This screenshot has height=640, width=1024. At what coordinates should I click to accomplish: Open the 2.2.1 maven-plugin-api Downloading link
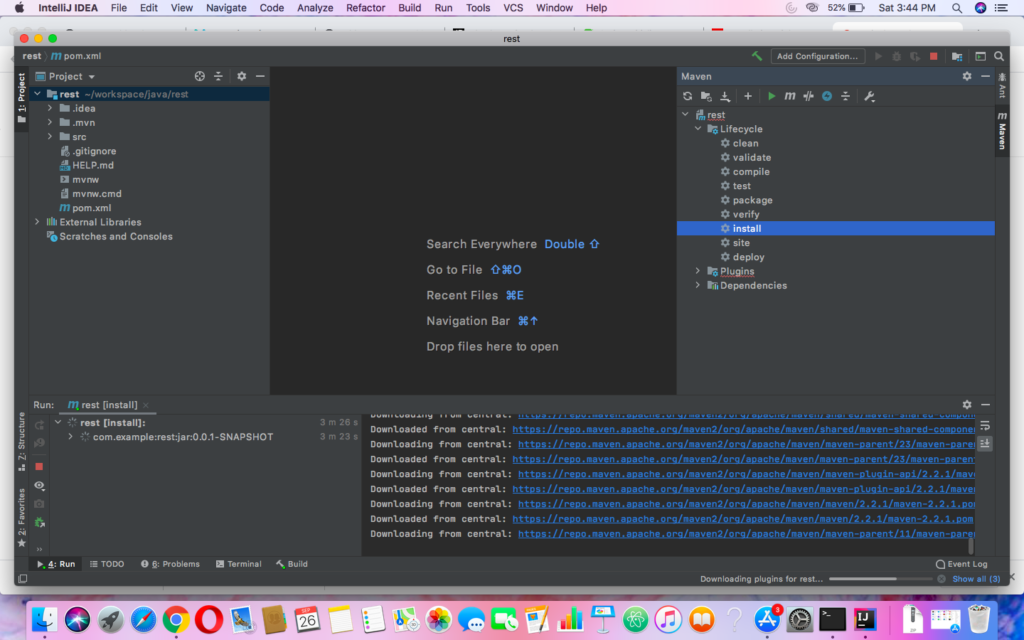pos(746,474)
